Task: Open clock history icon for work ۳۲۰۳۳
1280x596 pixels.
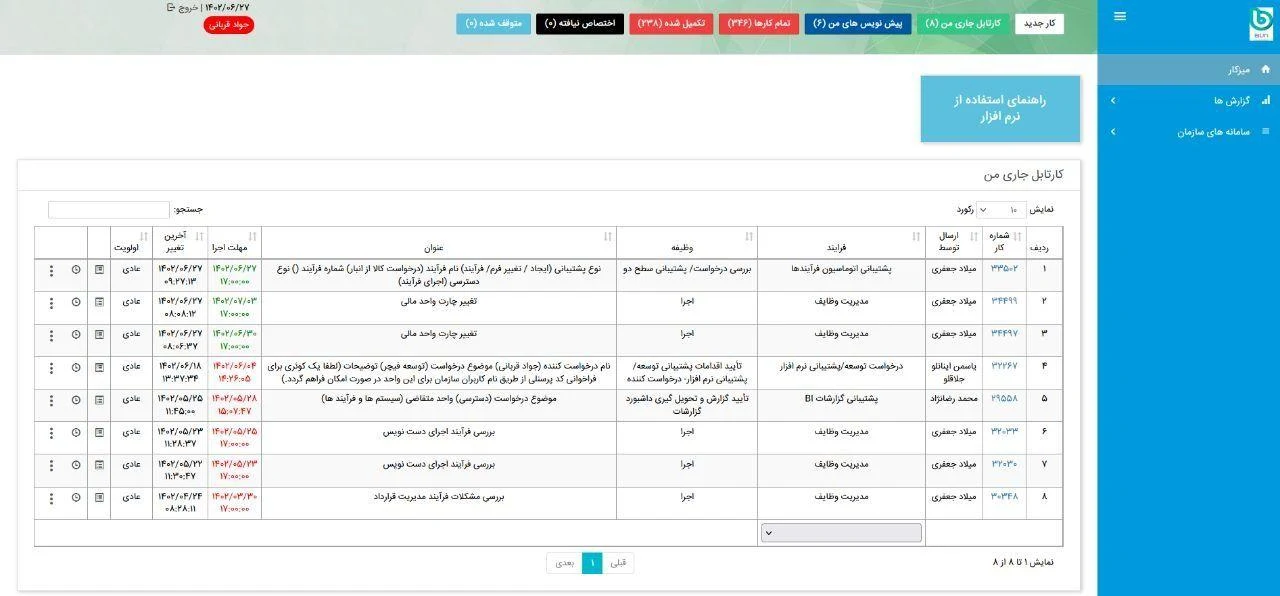Action: [x=76, y=433]
